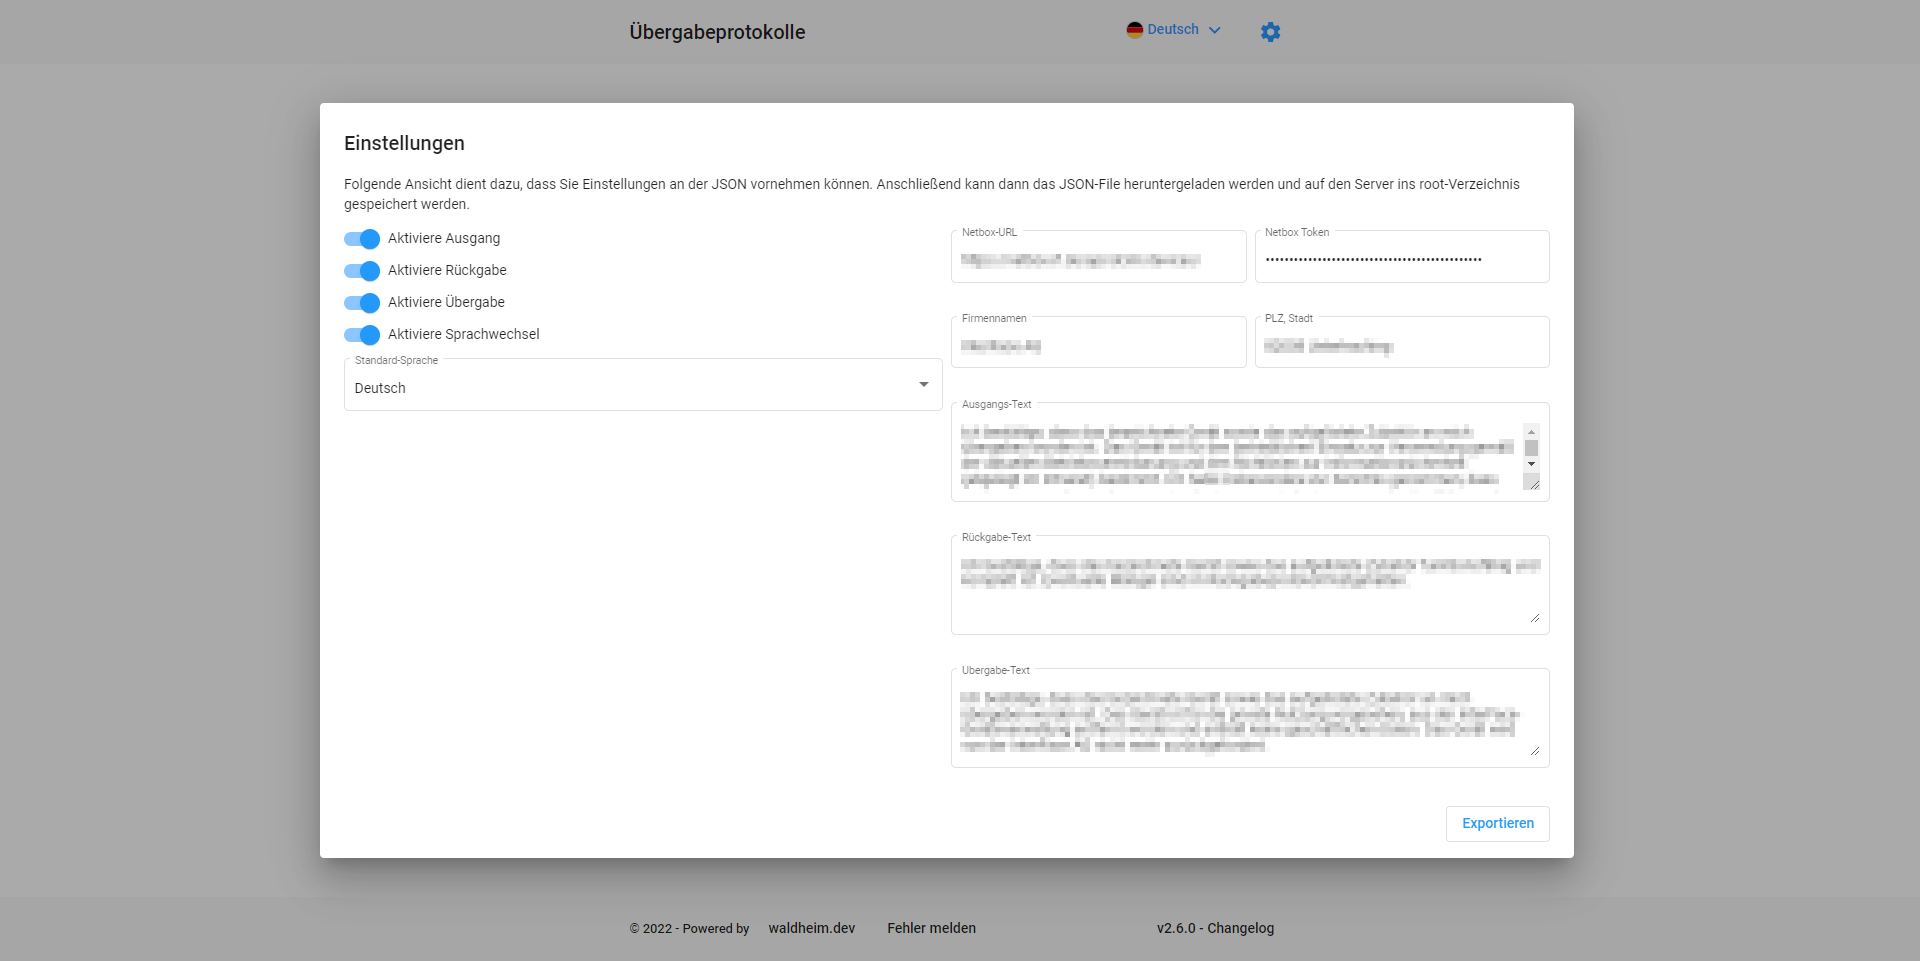Open the v2.6.0 Changelog link
Image resolution: width=1920 pixels, height=961 pixels.
click(x=1215, y=928)
